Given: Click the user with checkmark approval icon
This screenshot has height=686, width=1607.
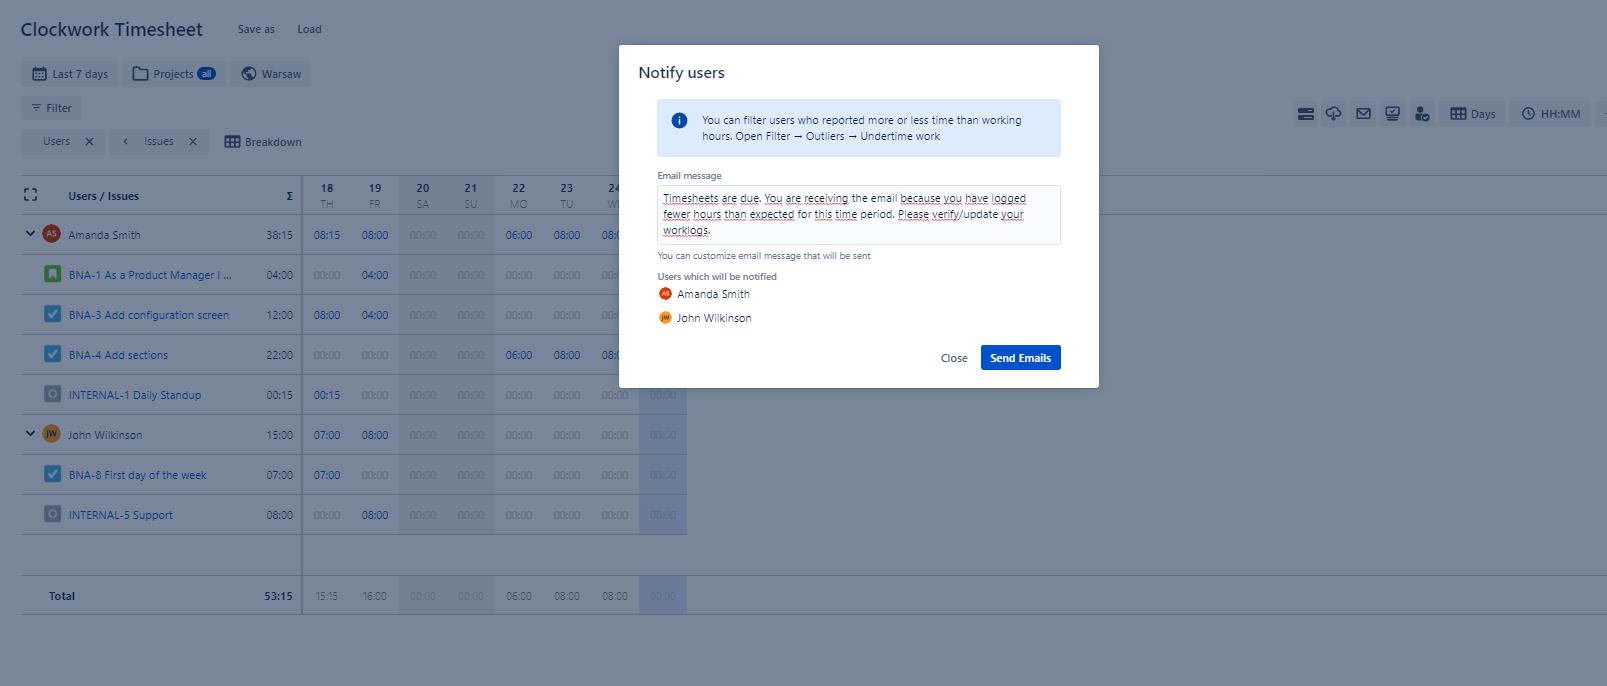Looking at the screenshot, I should [x=1421, y=114].
